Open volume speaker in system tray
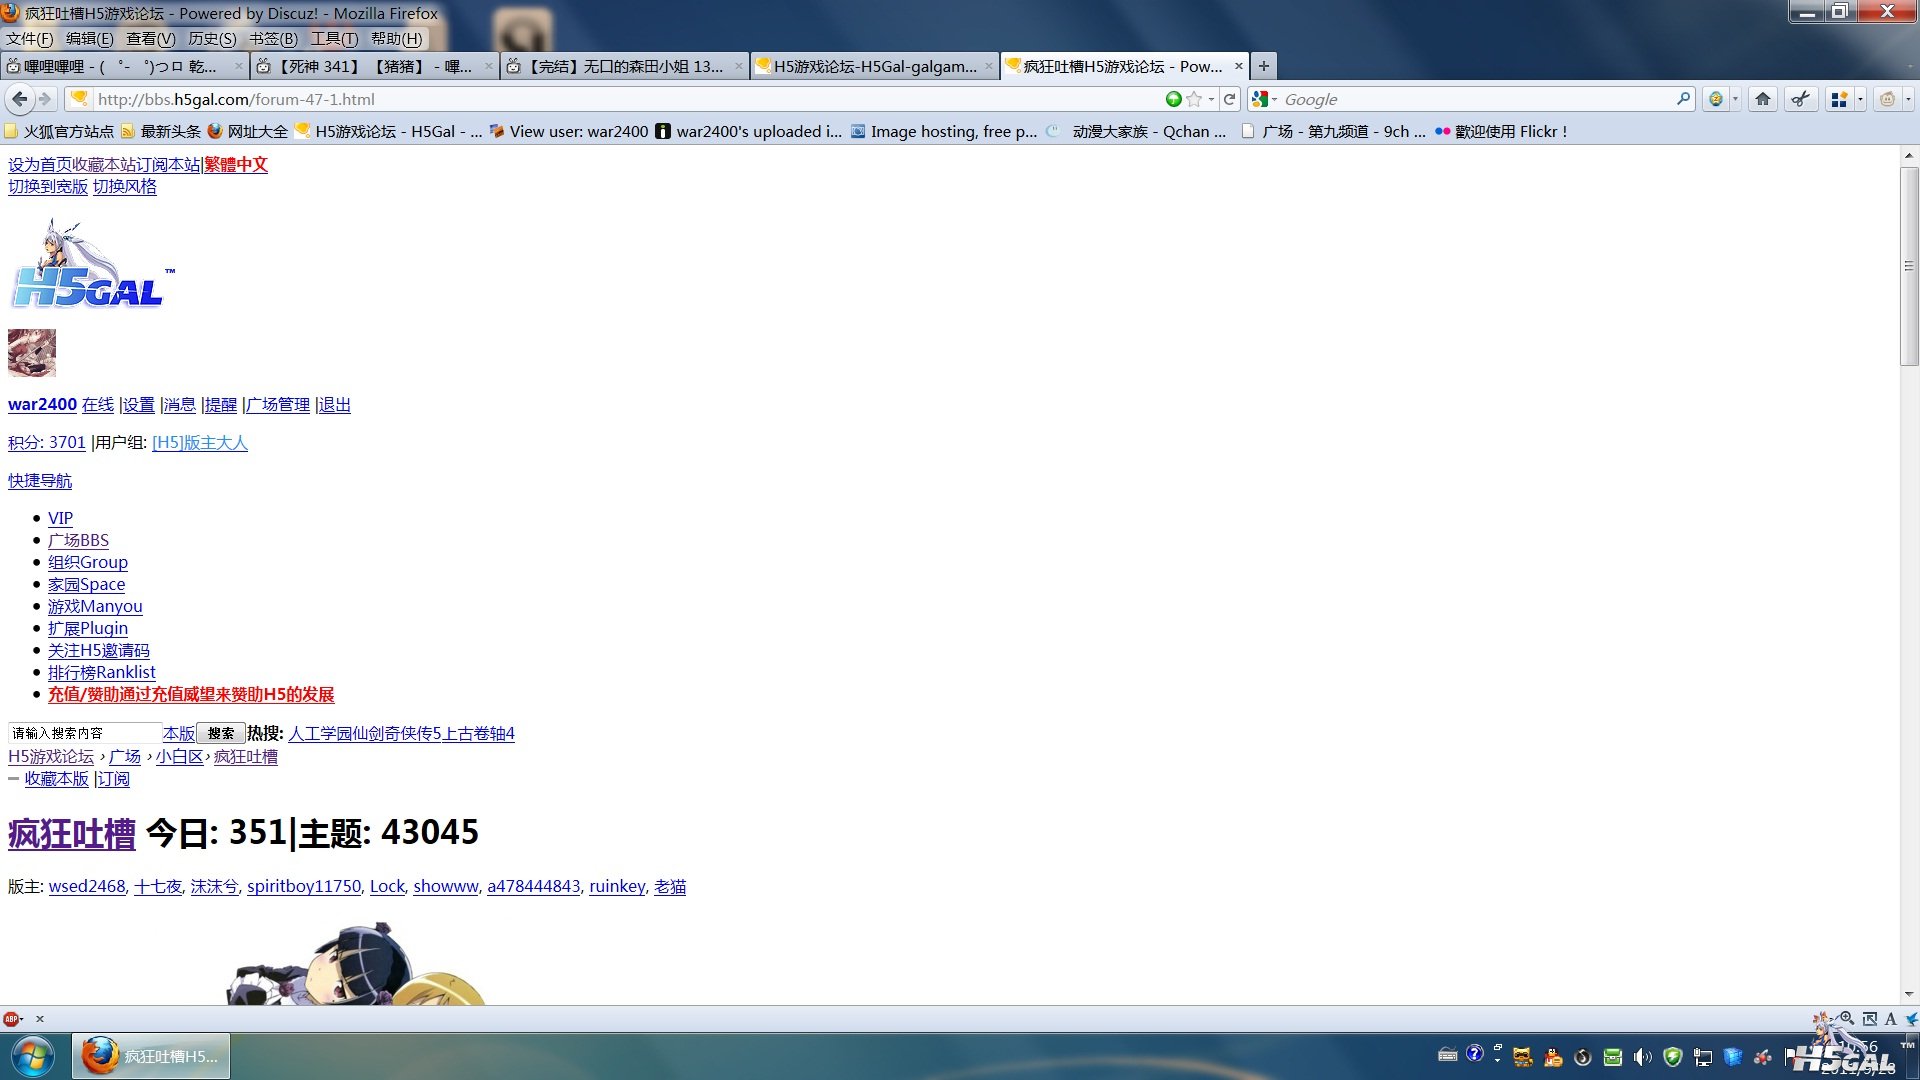 click(x=1642, y=1057)
